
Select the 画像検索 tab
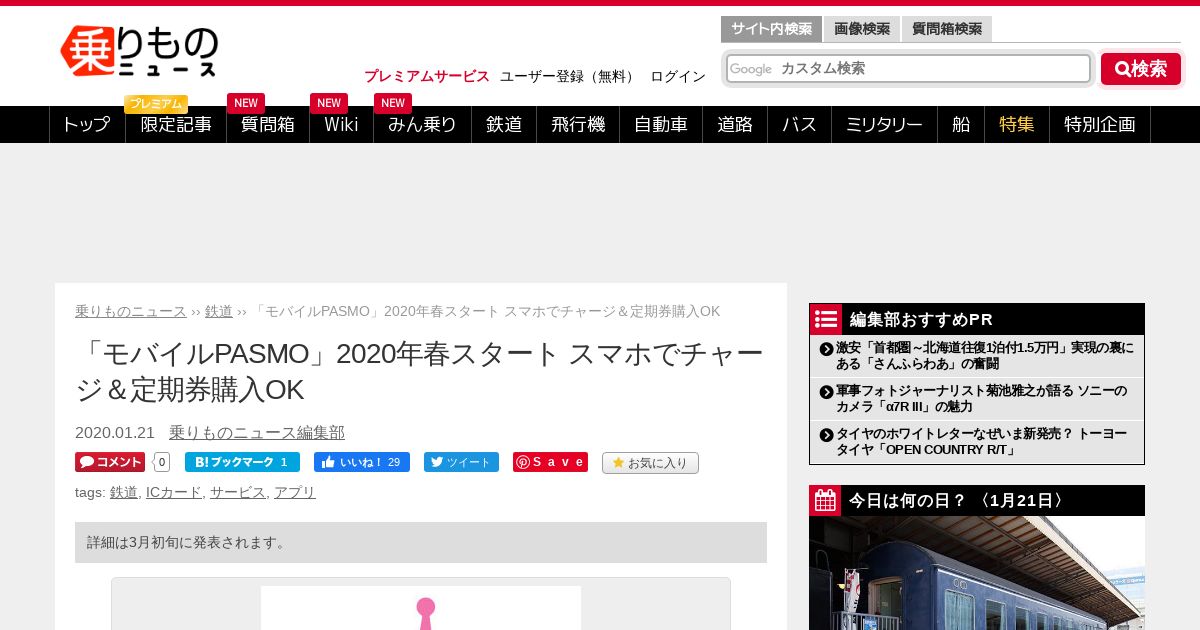pyautogui.click(x=862, y=29)
